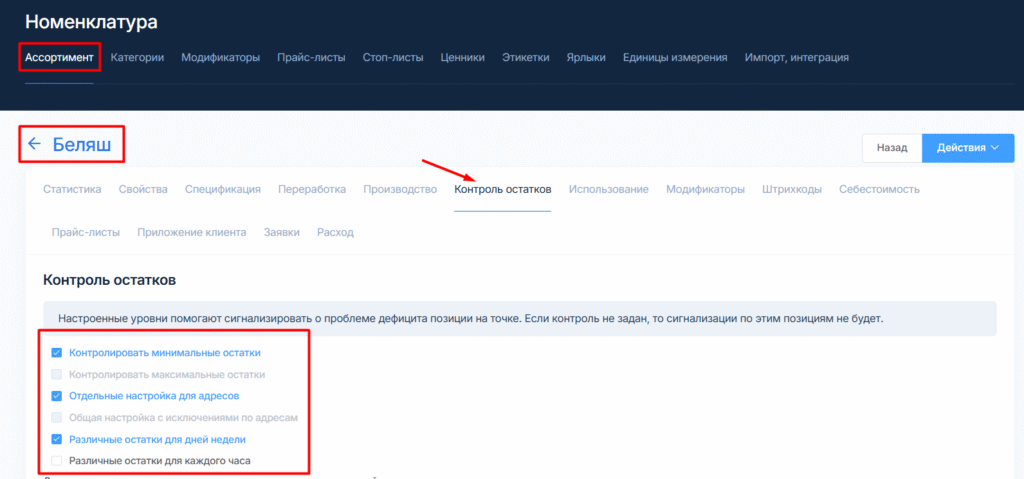Open Стоп-листы in the top menu
The width and height of the screenshot is (1024, 479).
tap(393, 58)
